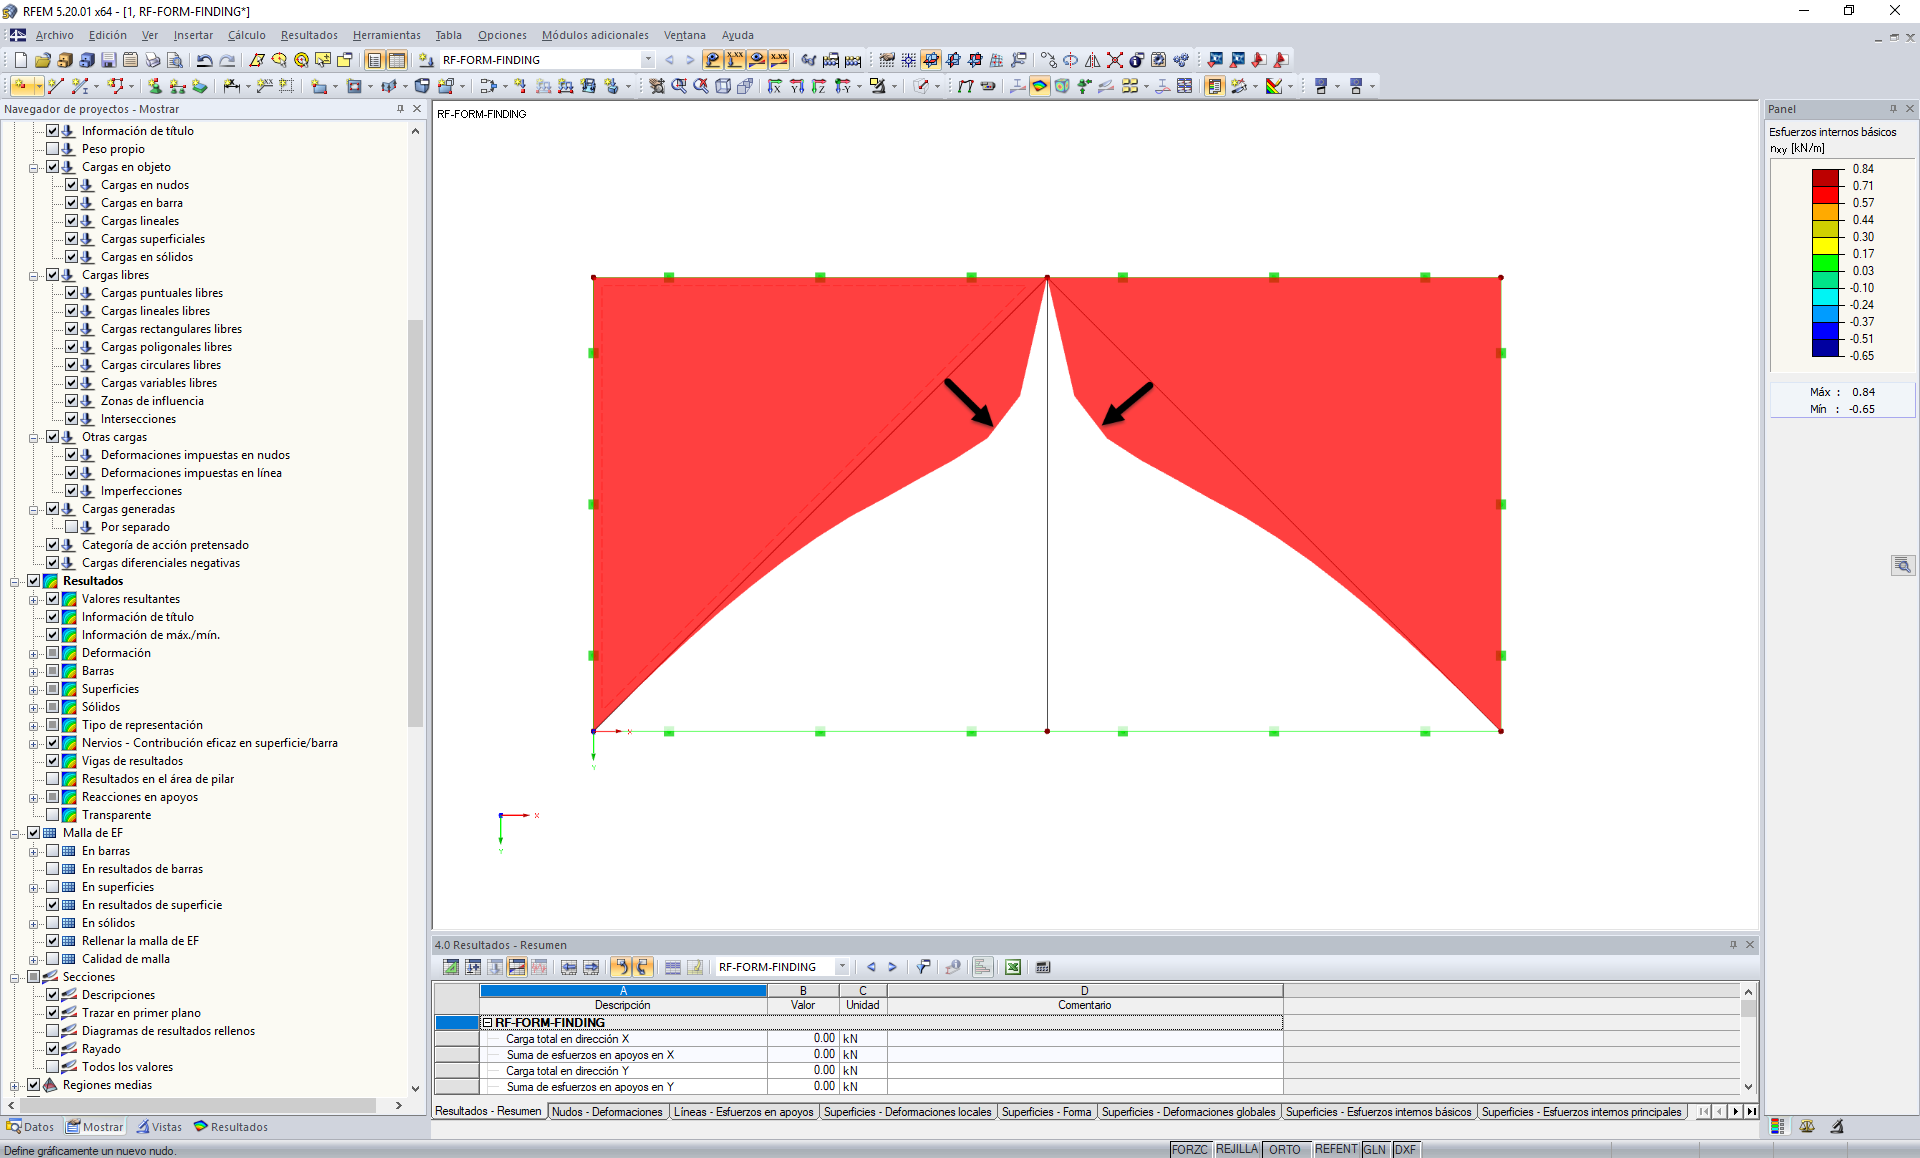Screen dimensions: 1920x1158
Task: Collapse the Cargas libres tree node
Action: click(34, 275)
